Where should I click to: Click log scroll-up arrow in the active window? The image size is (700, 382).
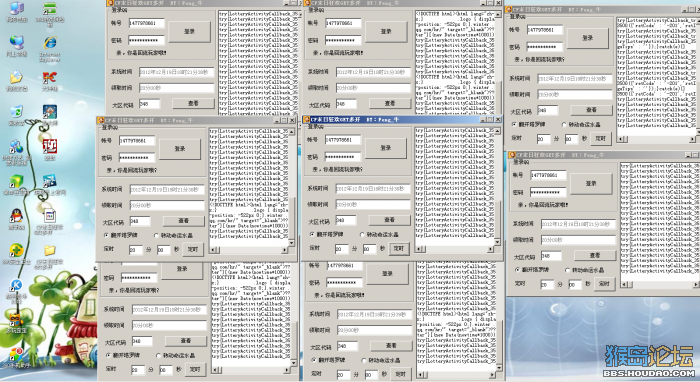click(x=497, y=130)
